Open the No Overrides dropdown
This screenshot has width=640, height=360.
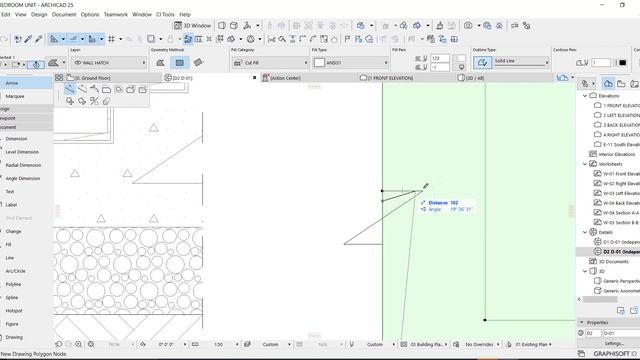coord(481,344)
